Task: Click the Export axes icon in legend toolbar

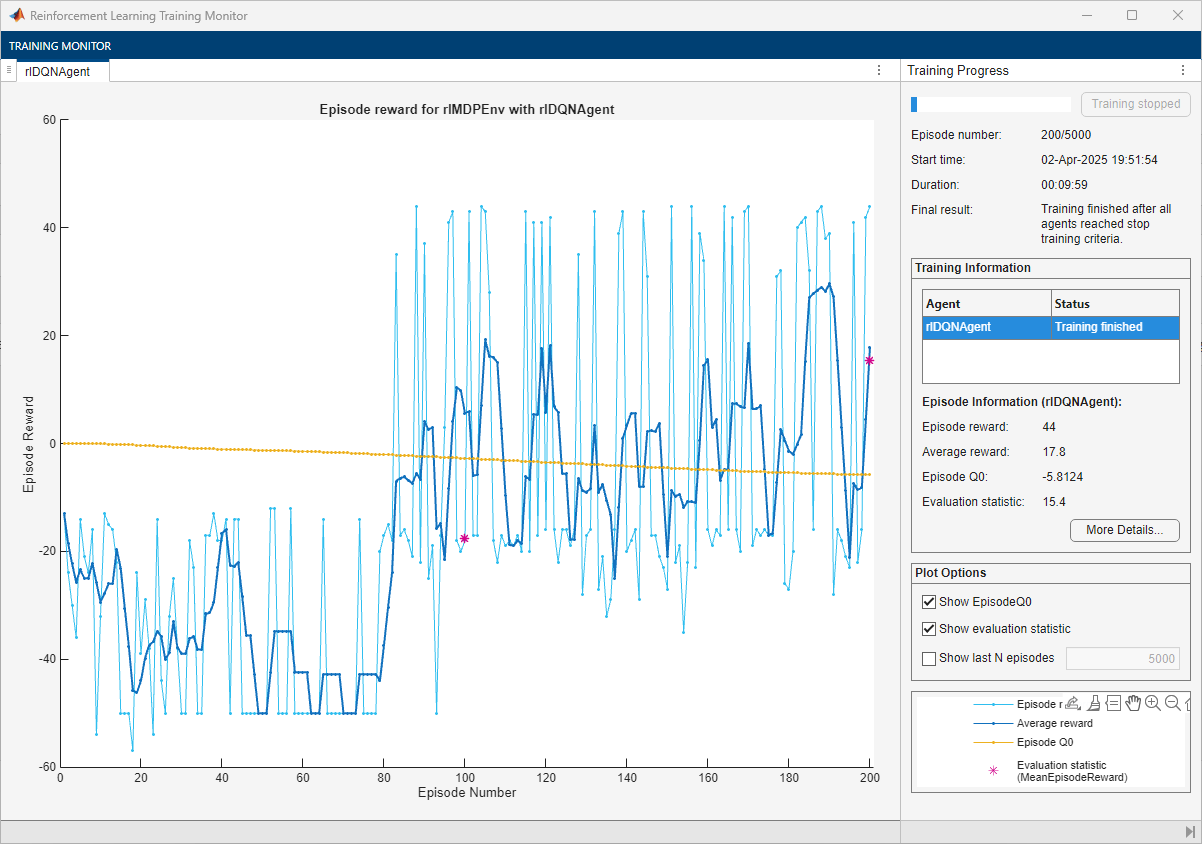Action: click(x=1073, y=703)
